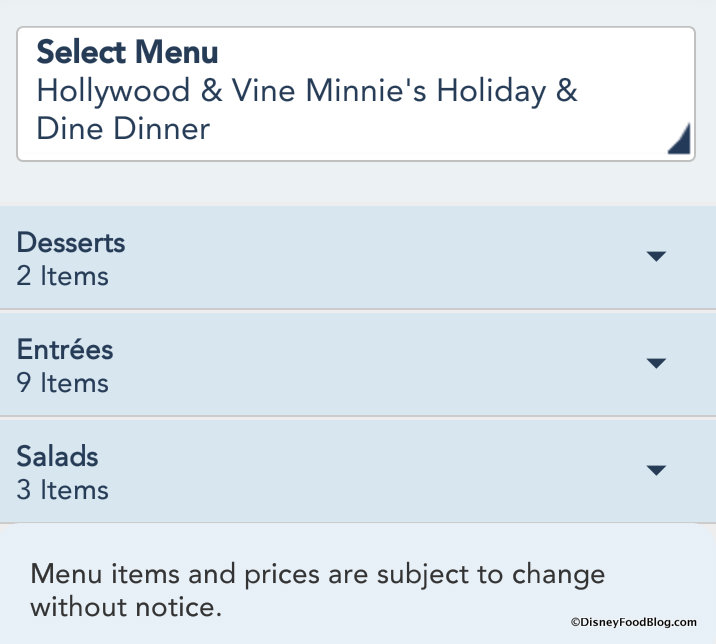The image size is (716, 644).
Task: Click the Desserts down arrow icon
Action: coord(656,257)
